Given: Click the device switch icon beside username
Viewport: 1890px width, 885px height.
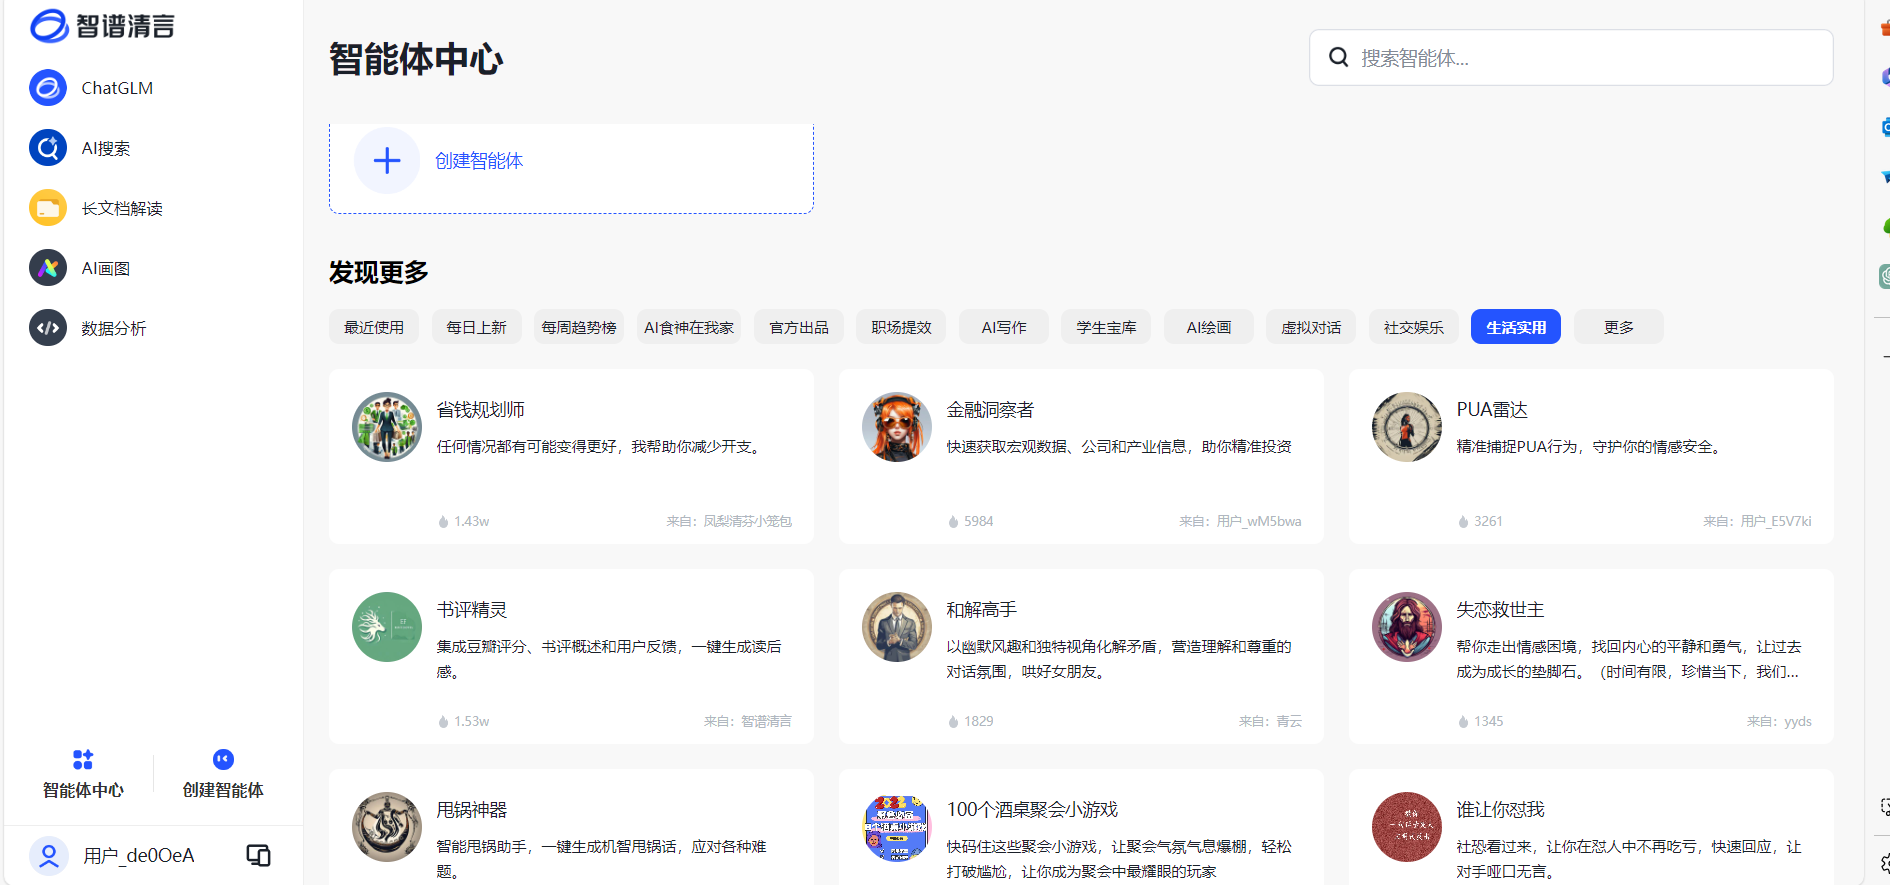Looking at the screenshot, I should point(258,855).
